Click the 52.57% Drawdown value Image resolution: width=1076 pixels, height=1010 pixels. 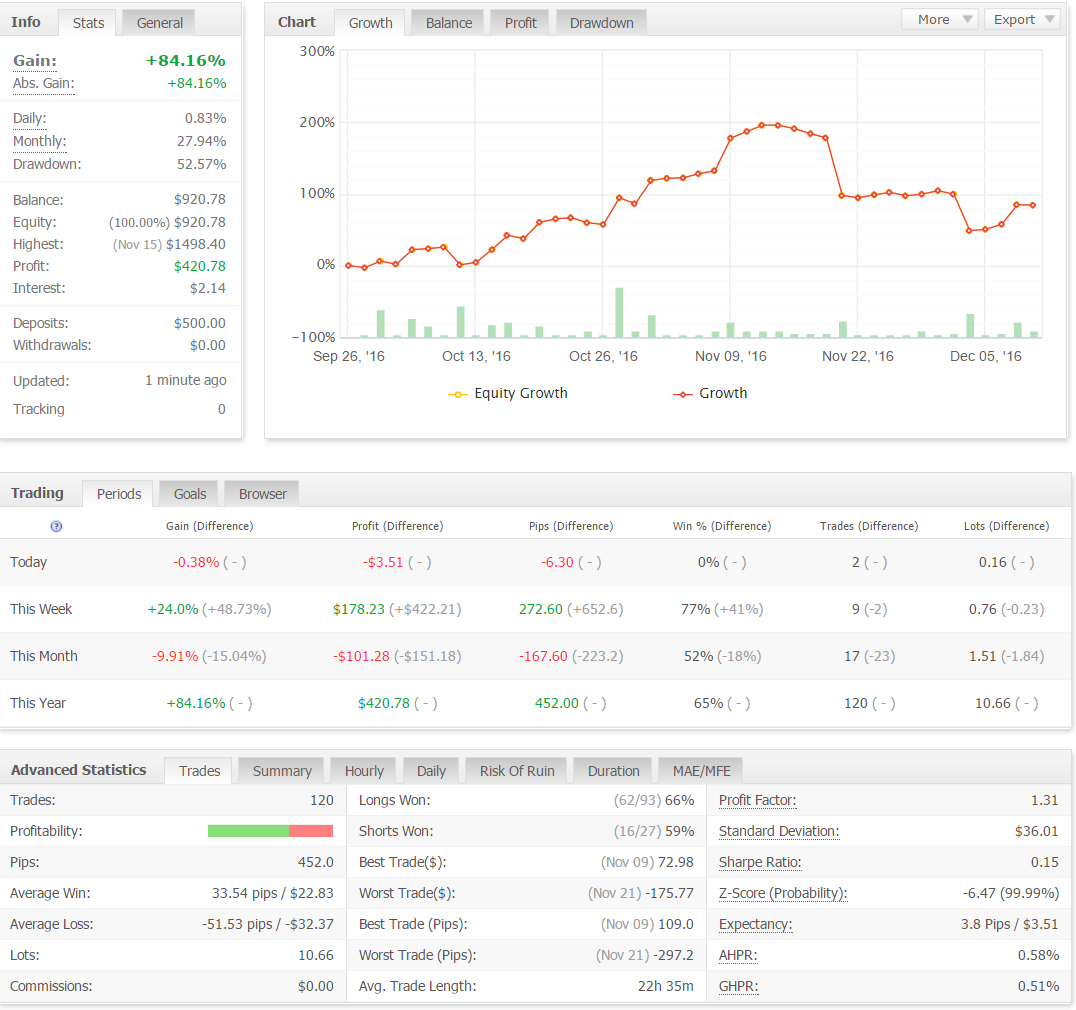click(202, 165)
